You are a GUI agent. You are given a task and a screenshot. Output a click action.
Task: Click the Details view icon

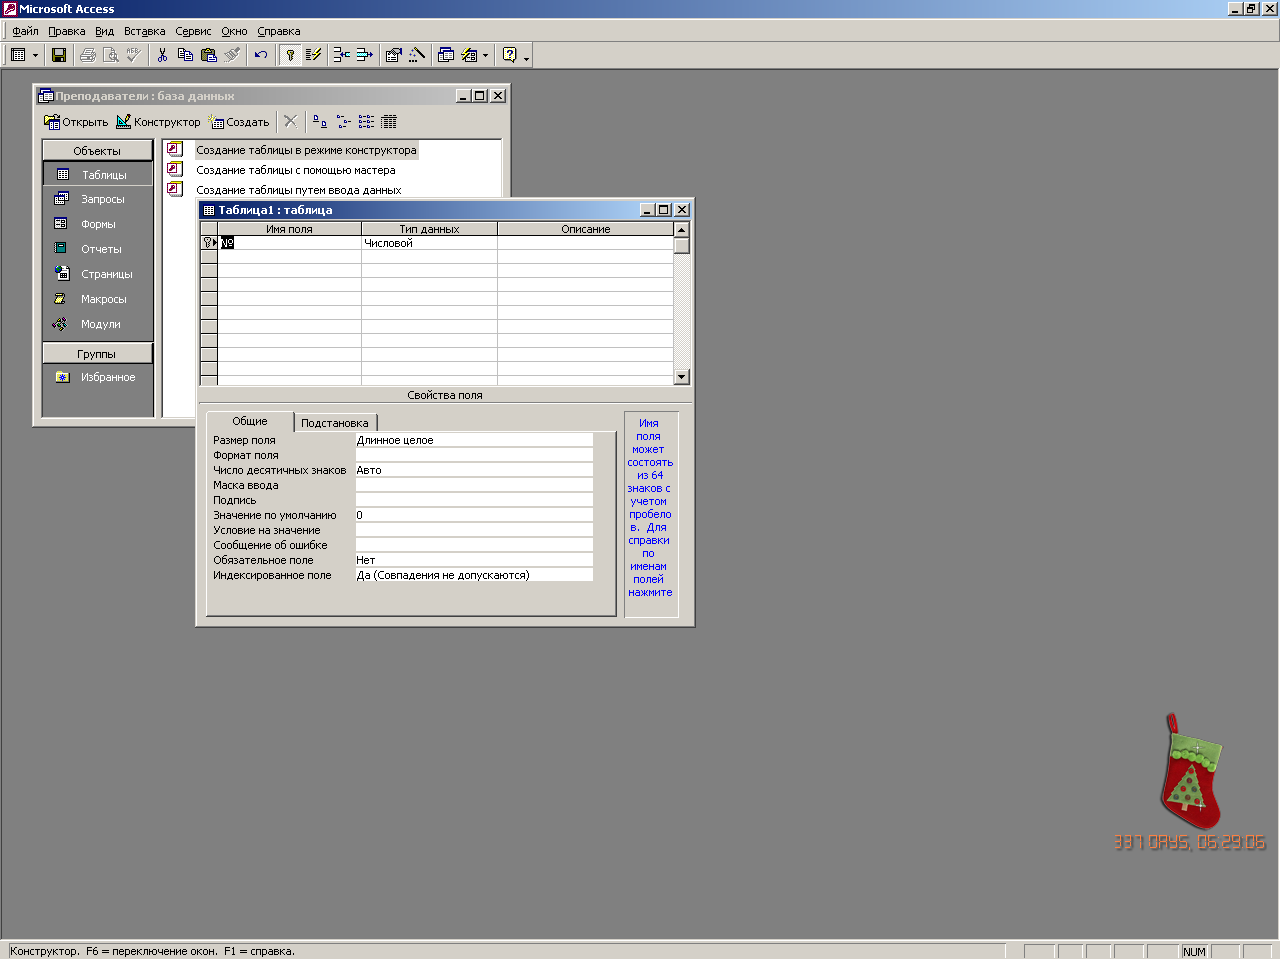click(x=389, y=122)
